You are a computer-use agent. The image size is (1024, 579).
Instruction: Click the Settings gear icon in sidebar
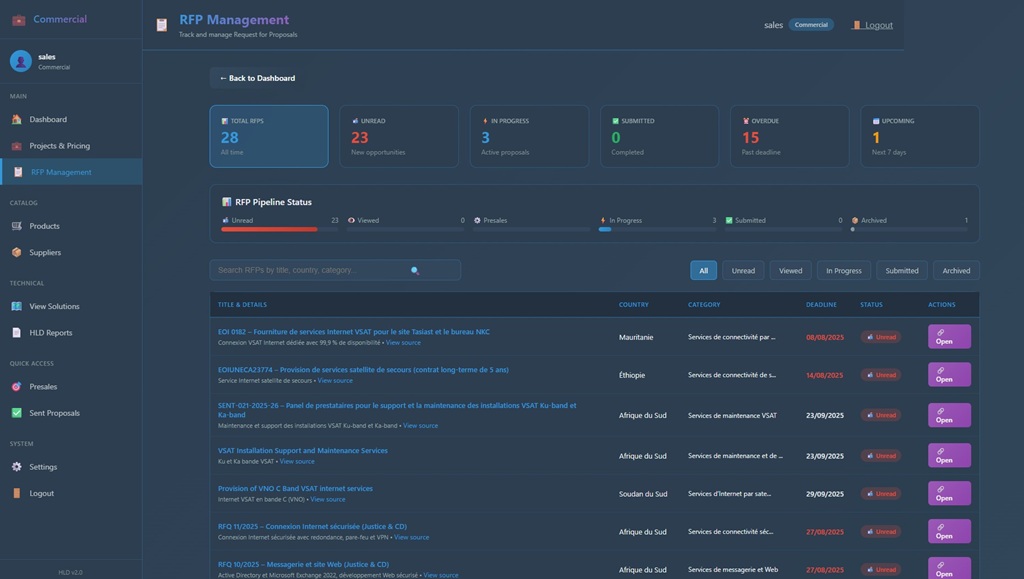tap(16, 467)
